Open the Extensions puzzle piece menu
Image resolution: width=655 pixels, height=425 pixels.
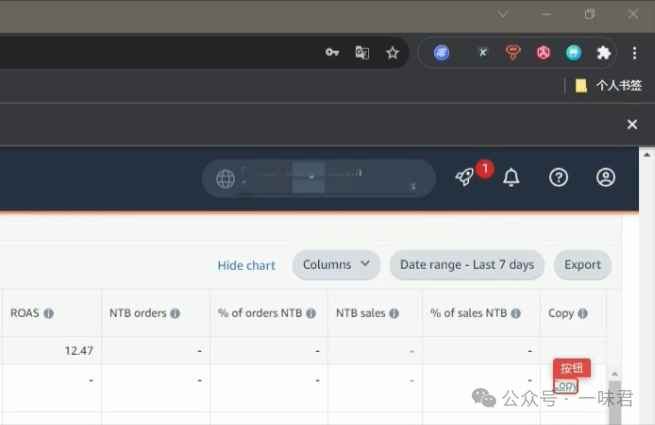tap(604, 53)
